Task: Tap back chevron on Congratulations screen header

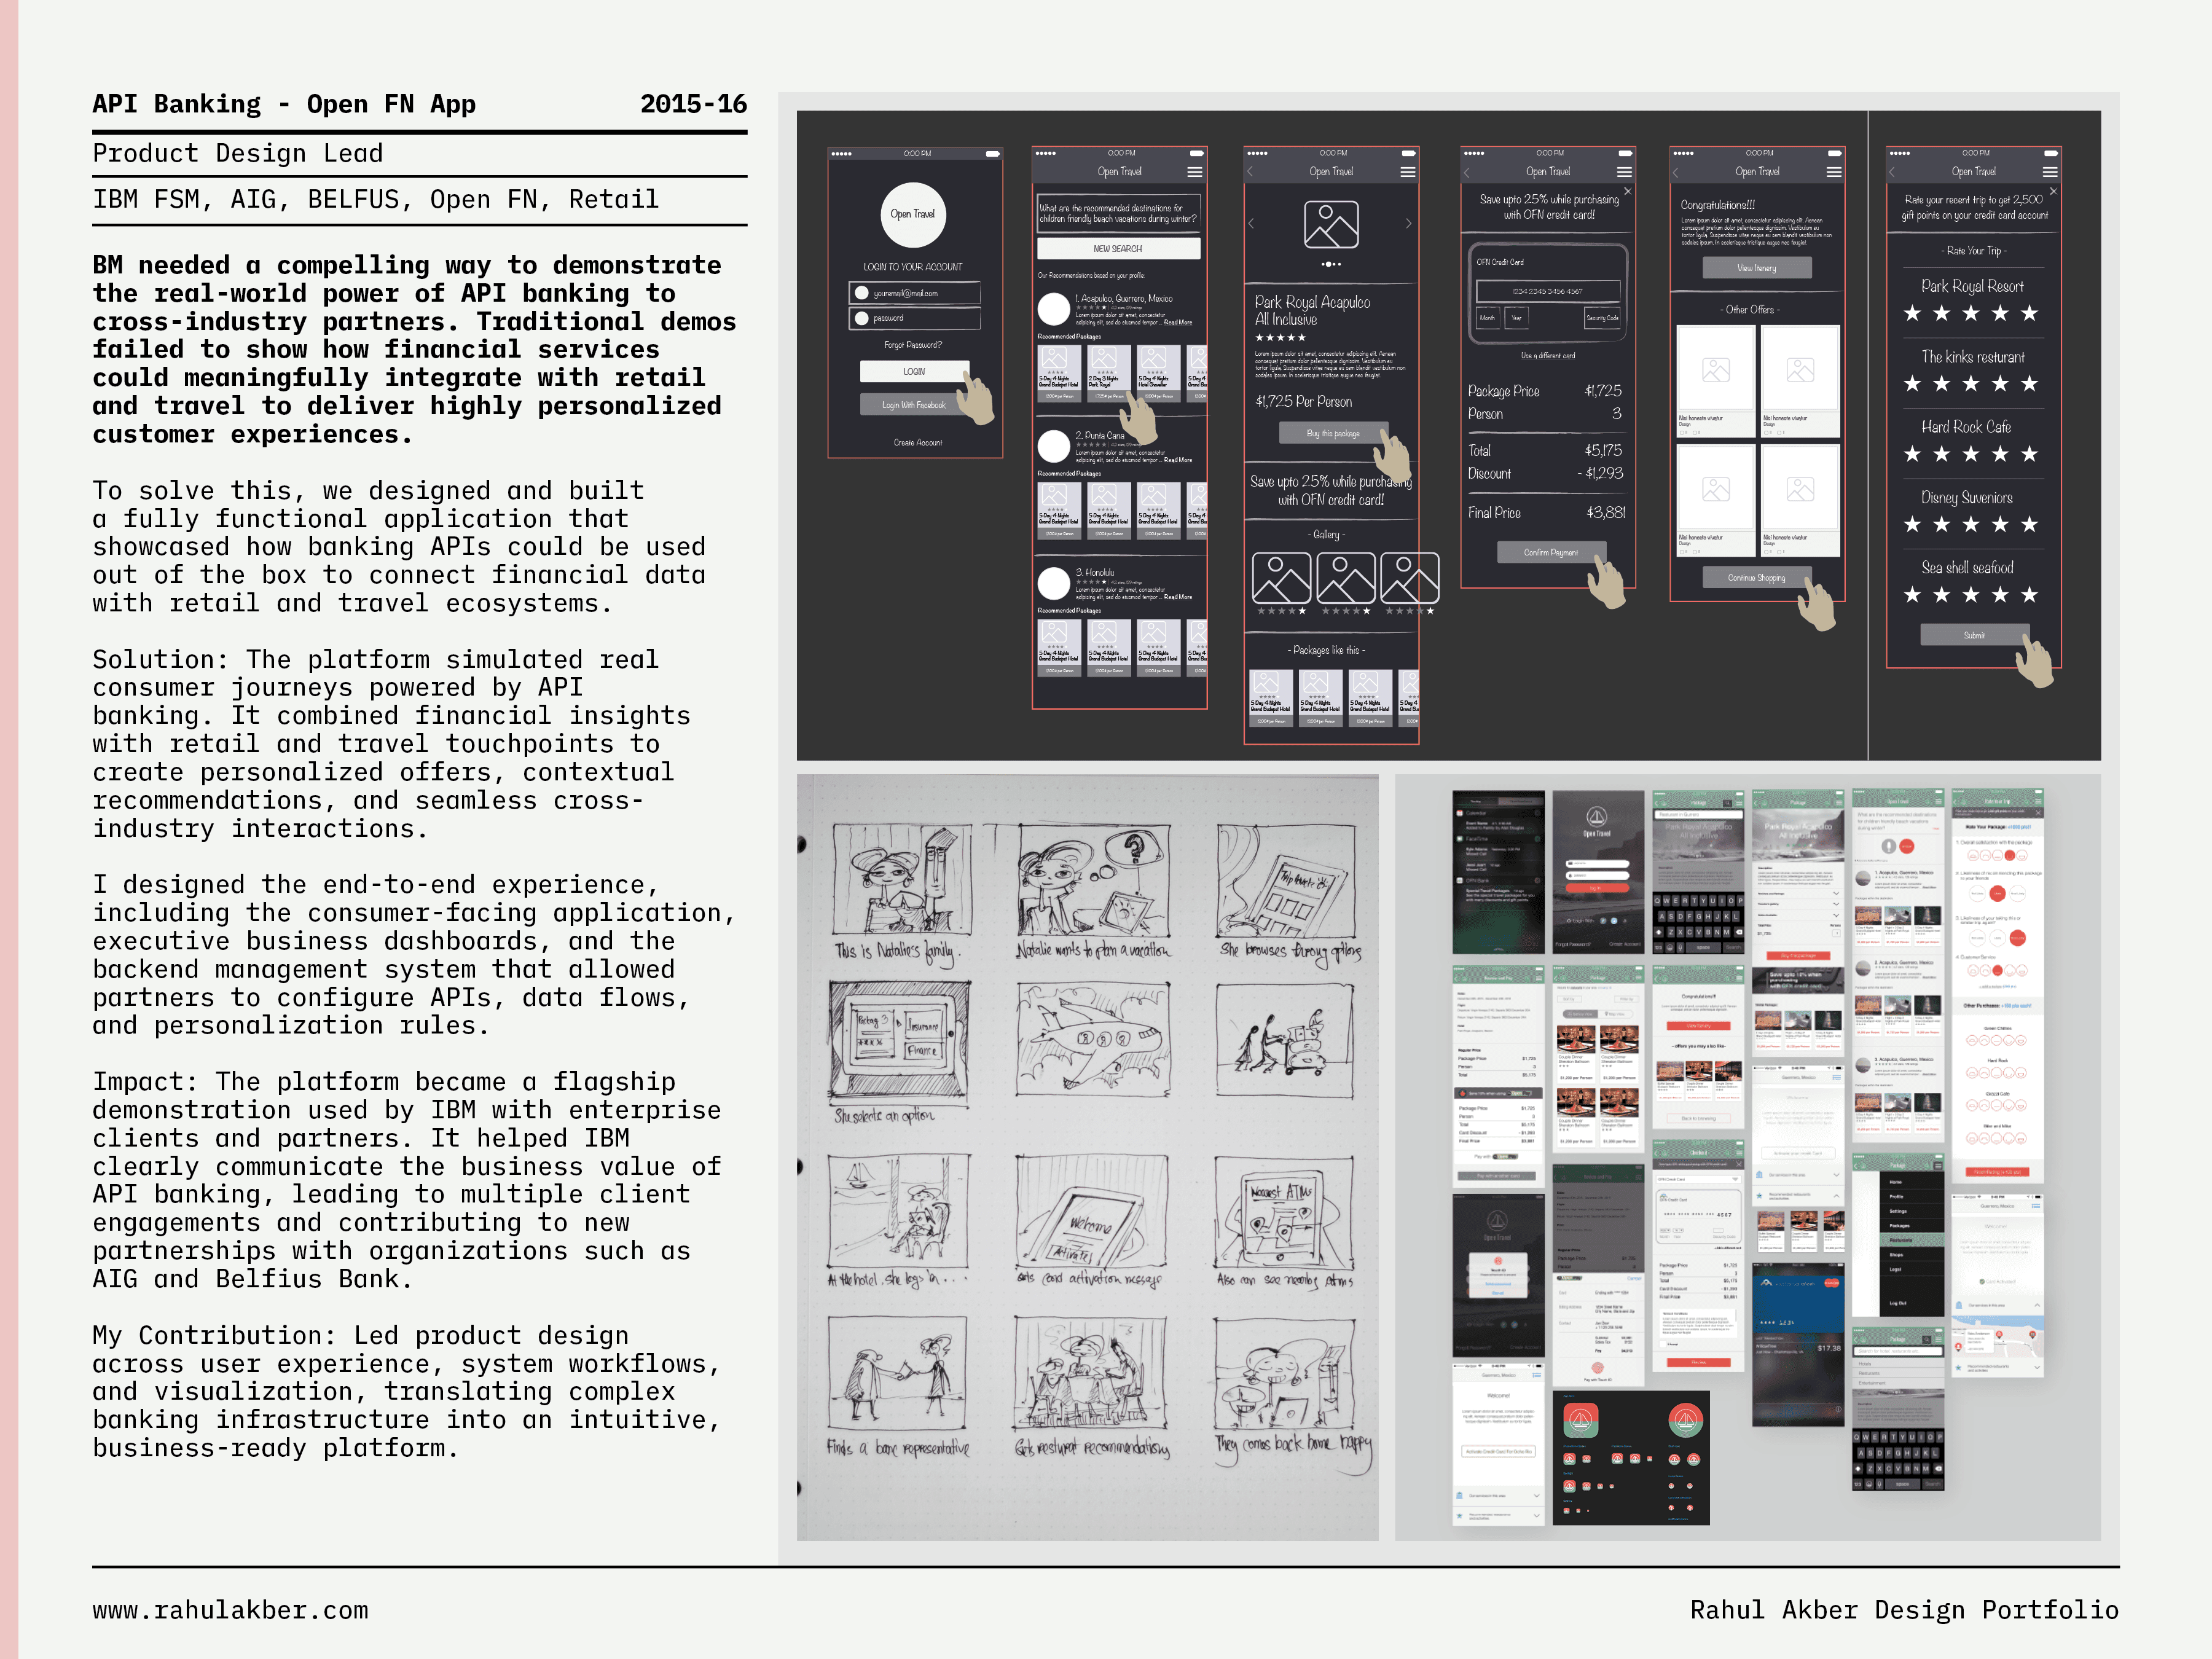Action: [1677, 172]
